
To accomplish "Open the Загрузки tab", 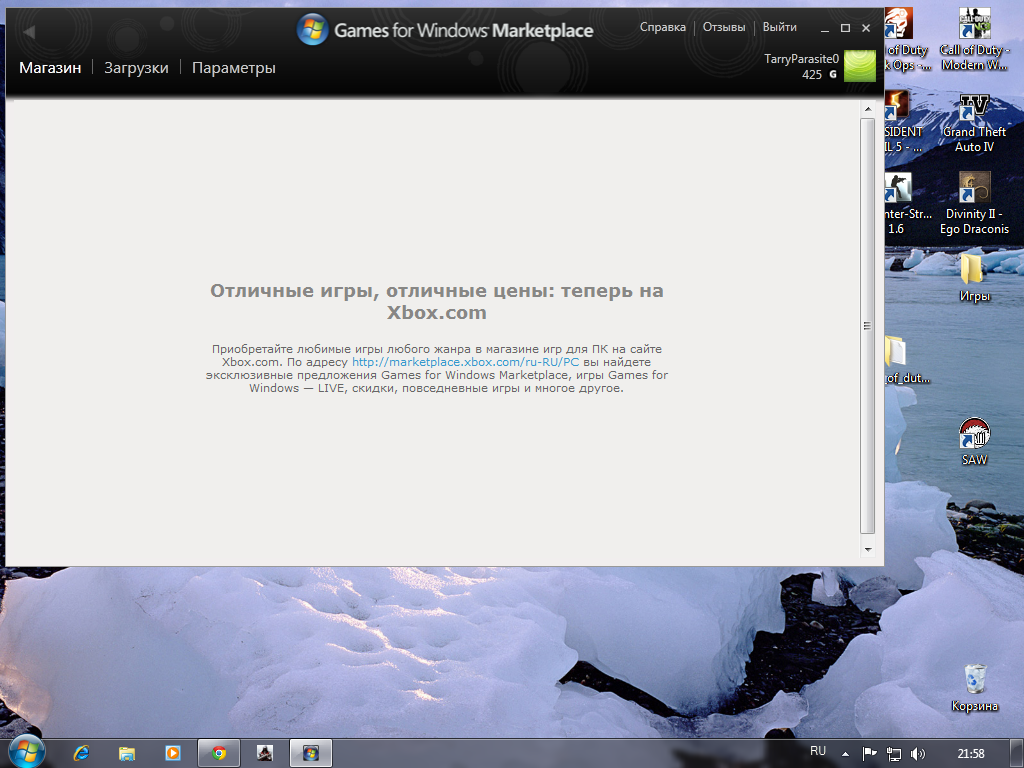I will click(x=136, y=68).
